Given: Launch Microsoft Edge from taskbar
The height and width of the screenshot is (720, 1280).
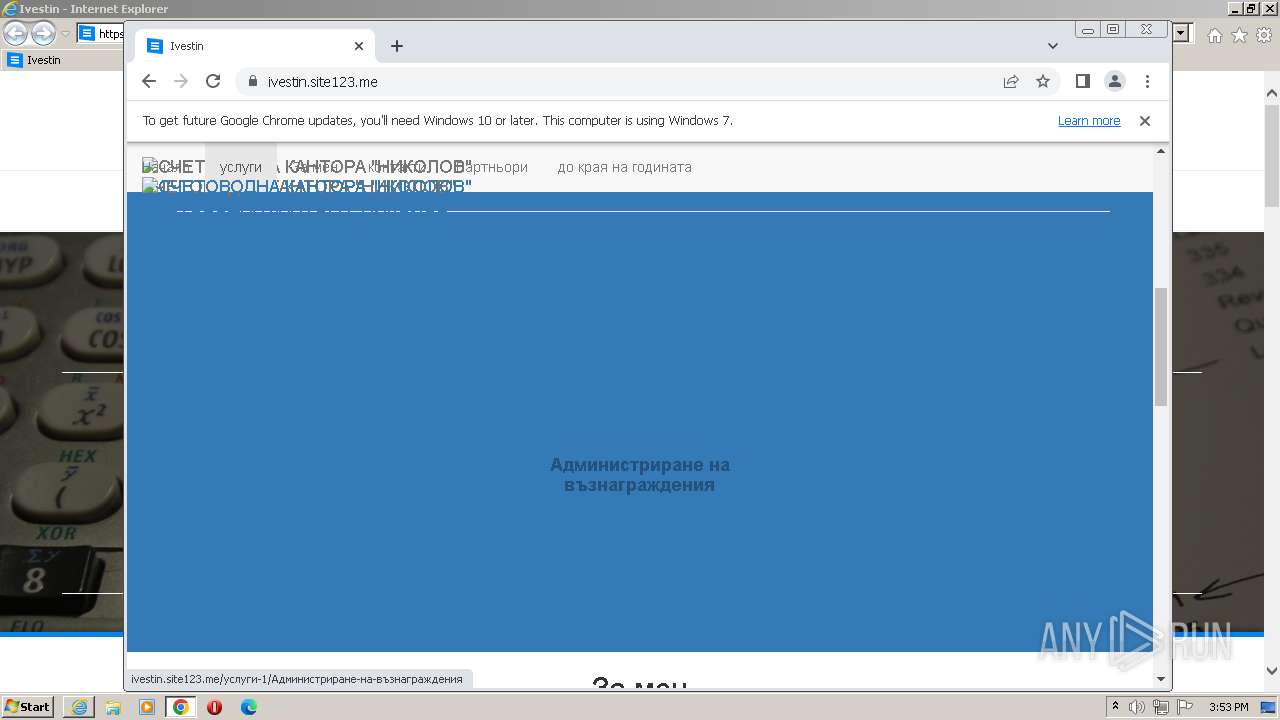Looking at the screenshot, I should coord(249,707).
